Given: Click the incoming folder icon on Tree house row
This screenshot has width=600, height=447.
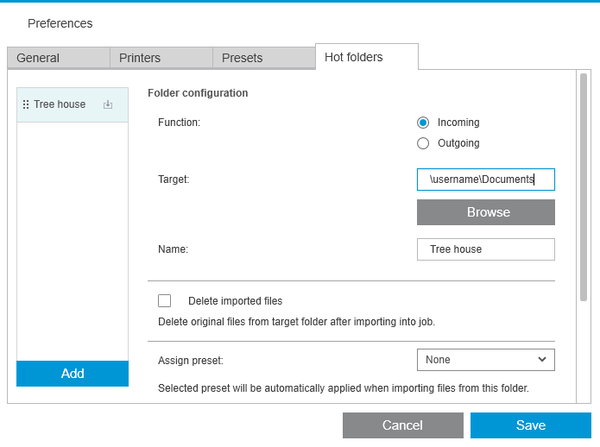Looking at the screenshot, I should tap(108, 104).
